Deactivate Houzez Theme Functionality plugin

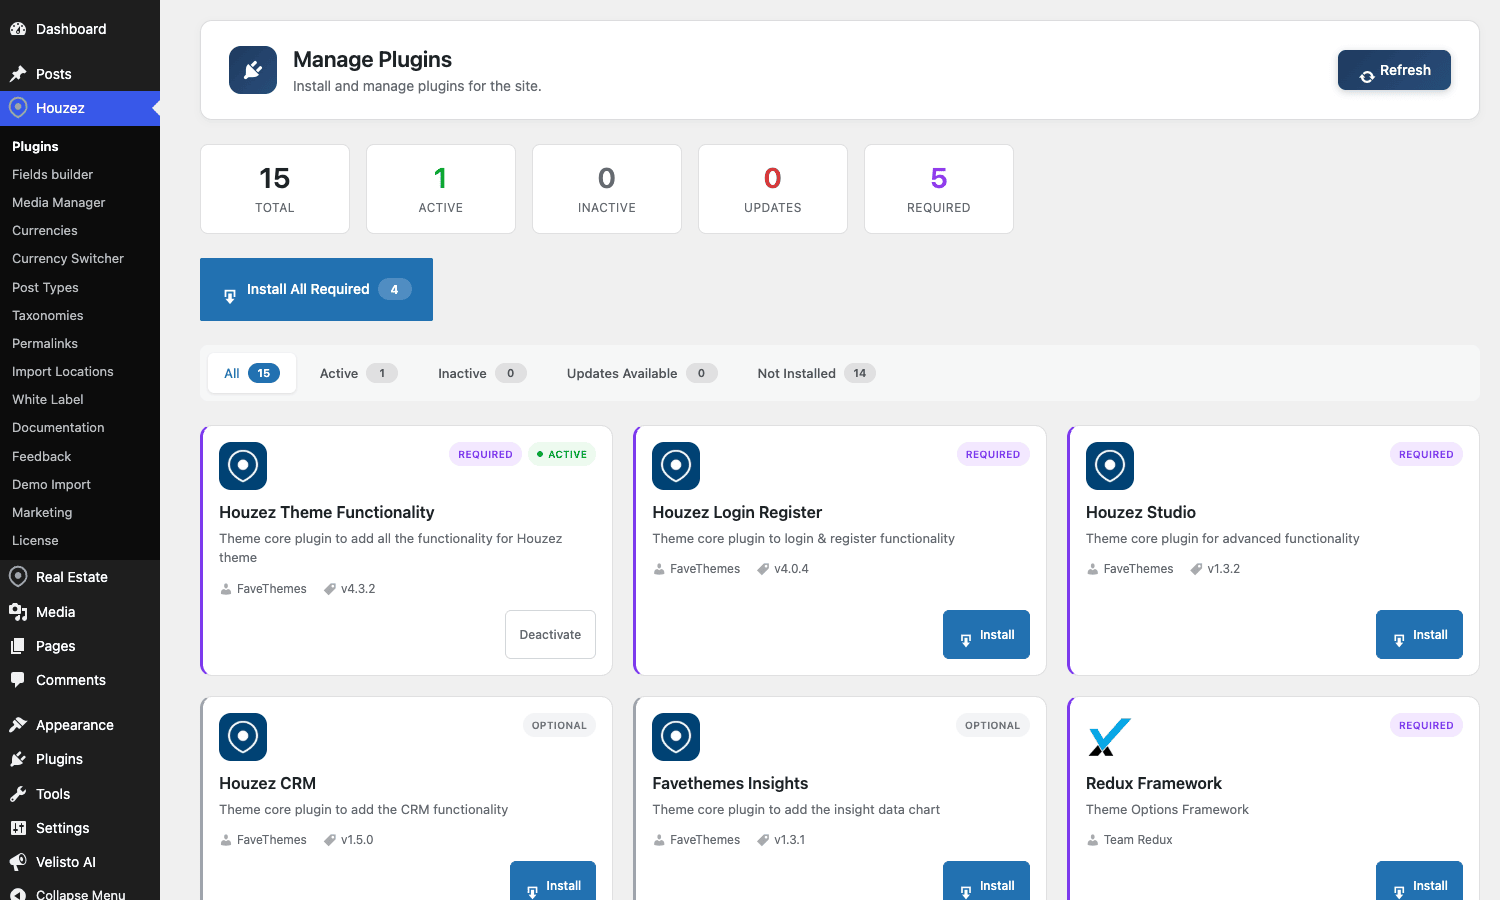coord(550,634)
